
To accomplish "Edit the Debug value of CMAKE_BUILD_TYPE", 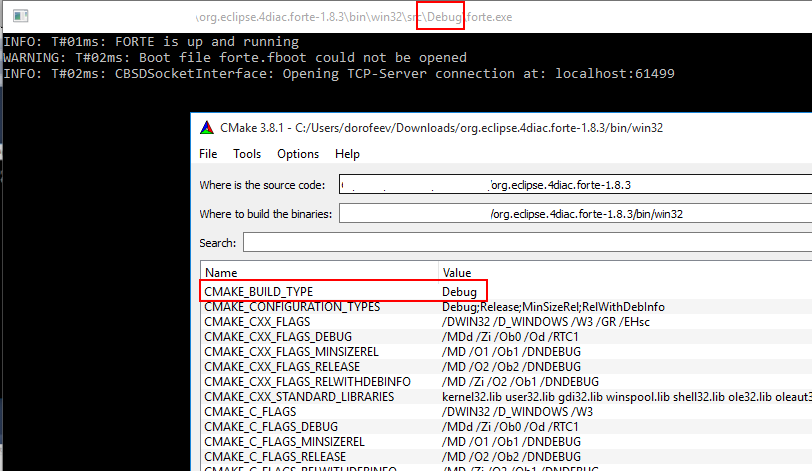I will pyautogui.click(x=459, y=291).
